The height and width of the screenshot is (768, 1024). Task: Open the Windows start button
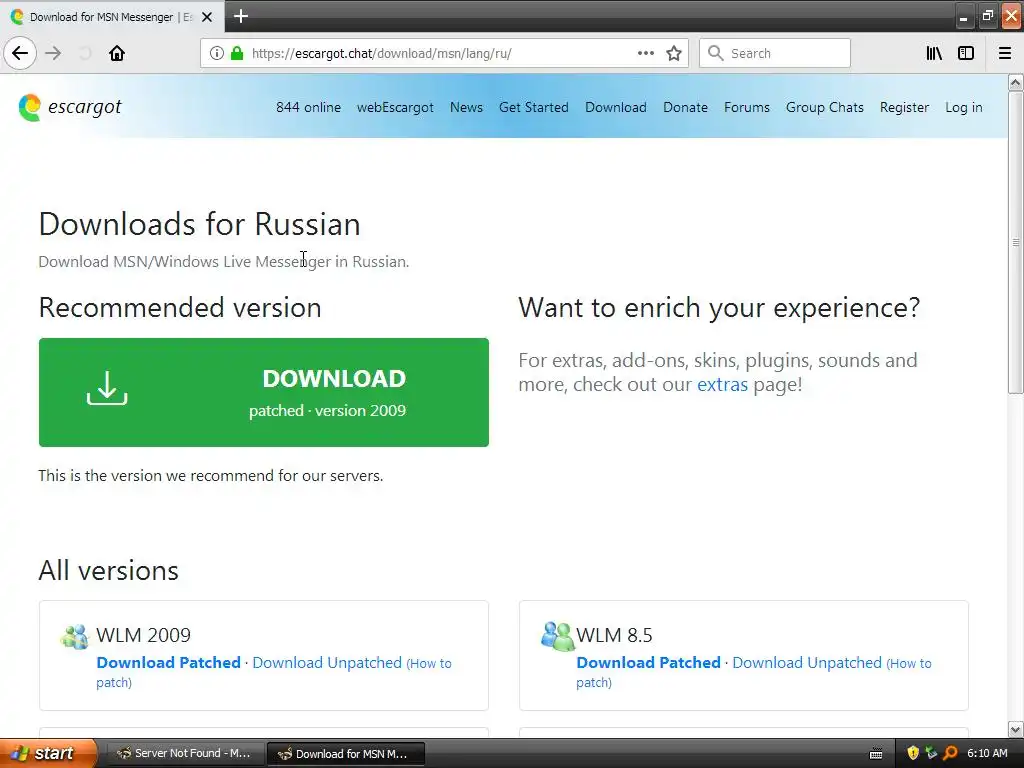pyautogui.click(x=47, y=753)
